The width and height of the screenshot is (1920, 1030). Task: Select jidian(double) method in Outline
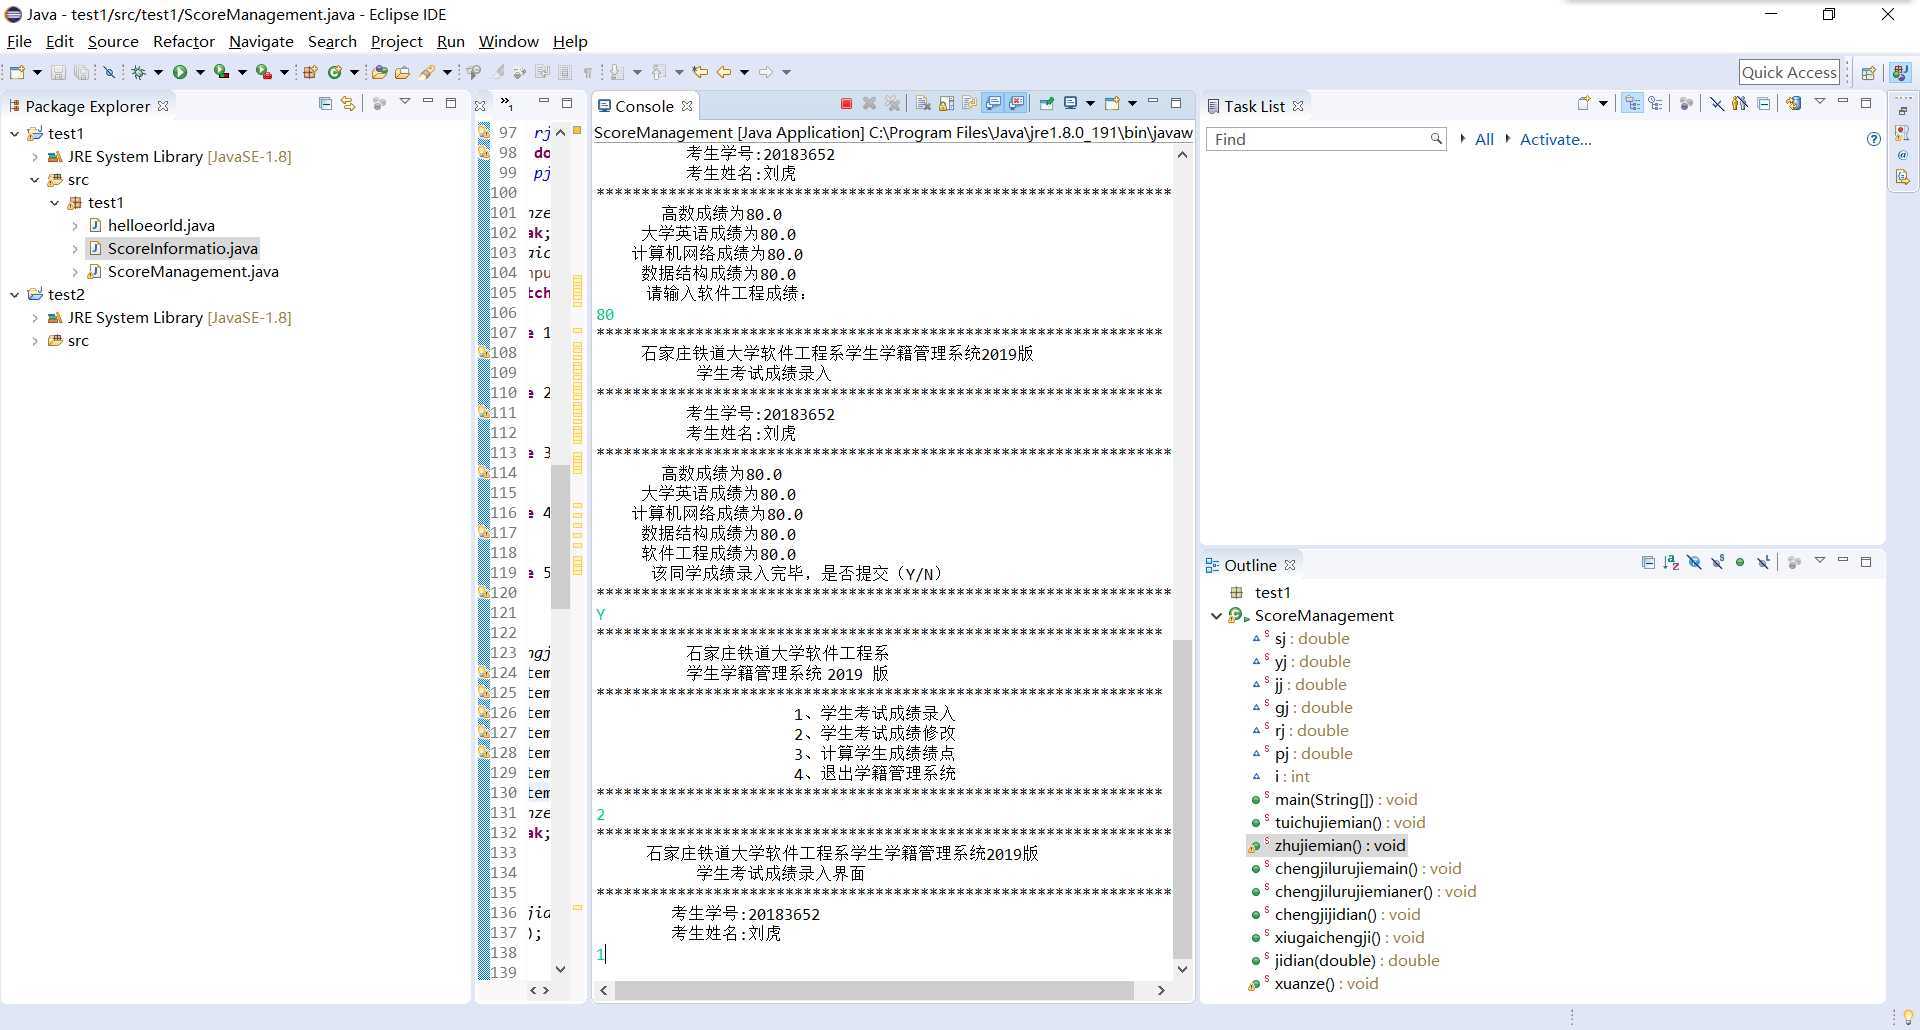[1356, 961]
